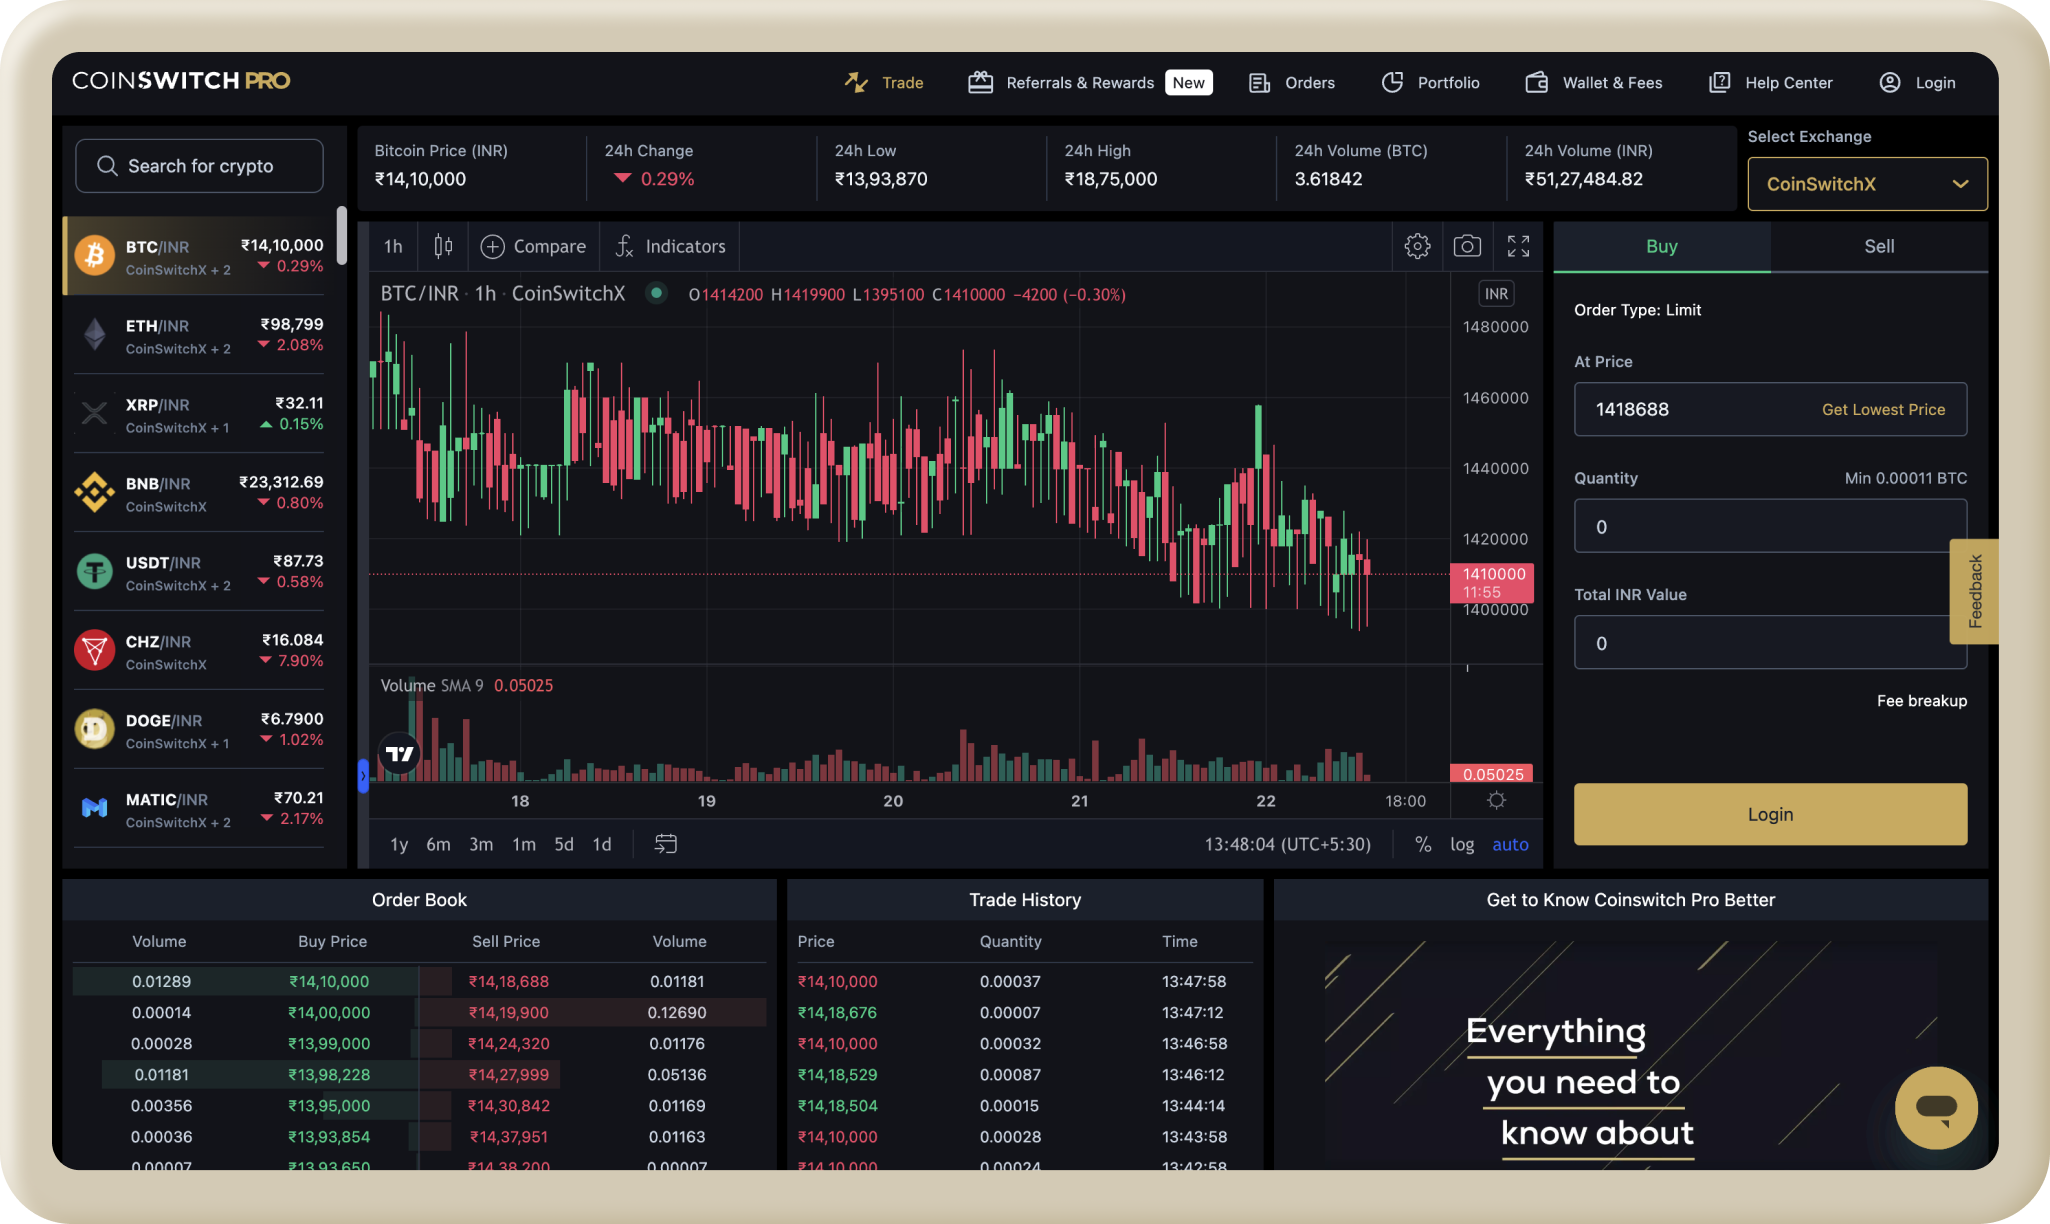Switch to the Buy tab

tap(1662, 246)
